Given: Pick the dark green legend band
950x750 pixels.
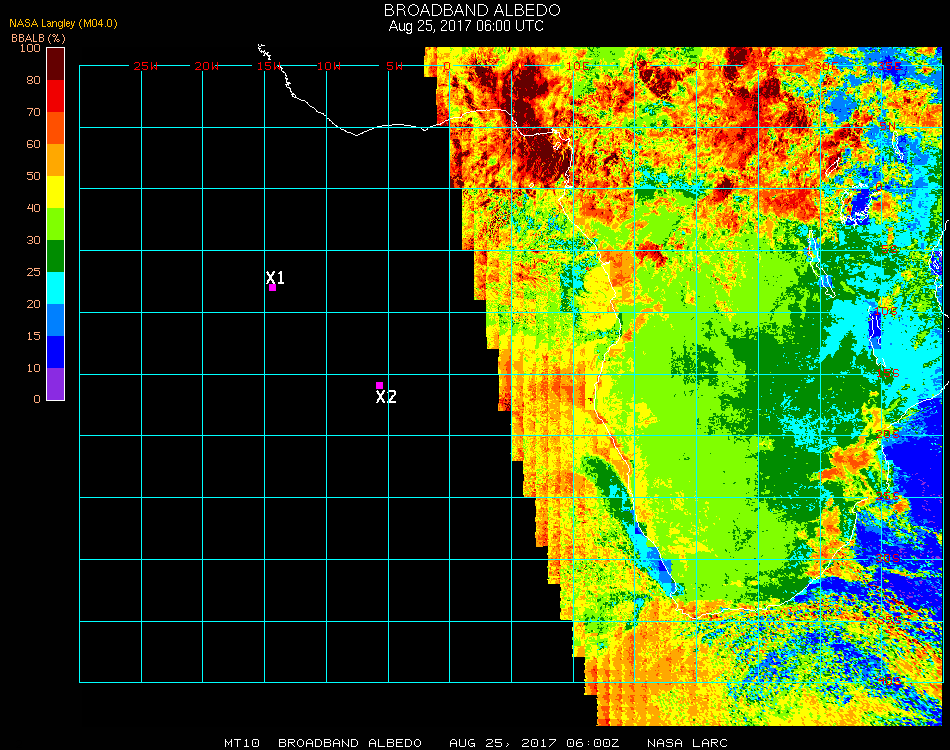Looking at the screenshot, I should click(55, 256).
